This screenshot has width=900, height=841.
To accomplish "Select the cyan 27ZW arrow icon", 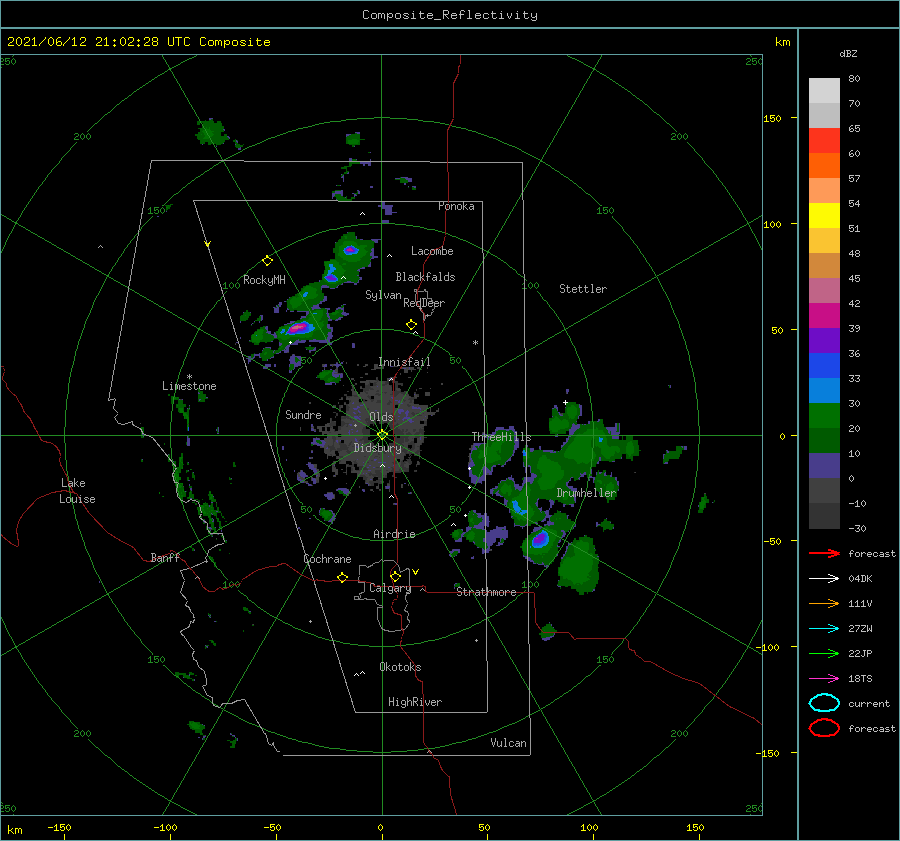I will tap(824, 629).
